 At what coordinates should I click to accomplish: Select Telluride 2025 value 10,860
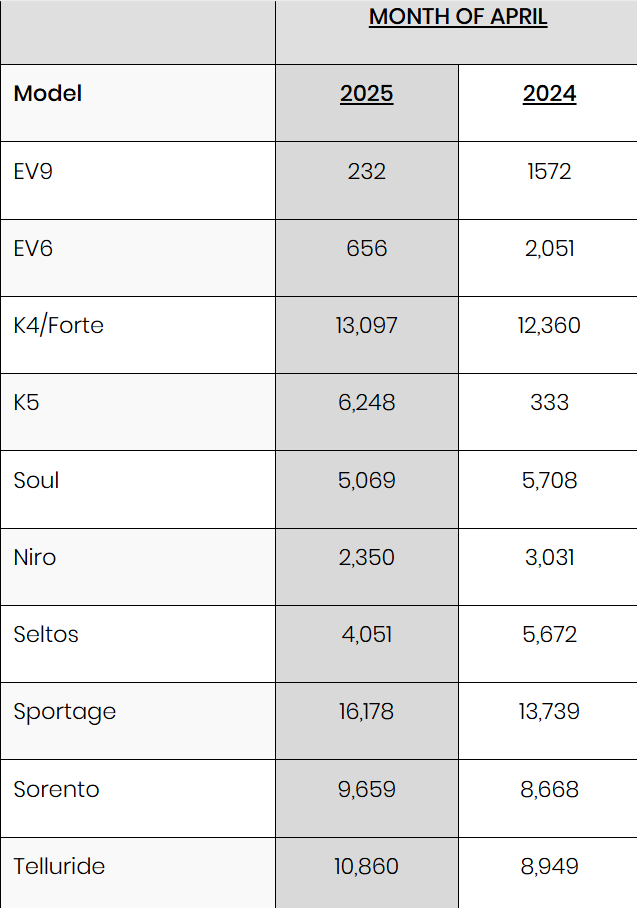coord(367,866)
